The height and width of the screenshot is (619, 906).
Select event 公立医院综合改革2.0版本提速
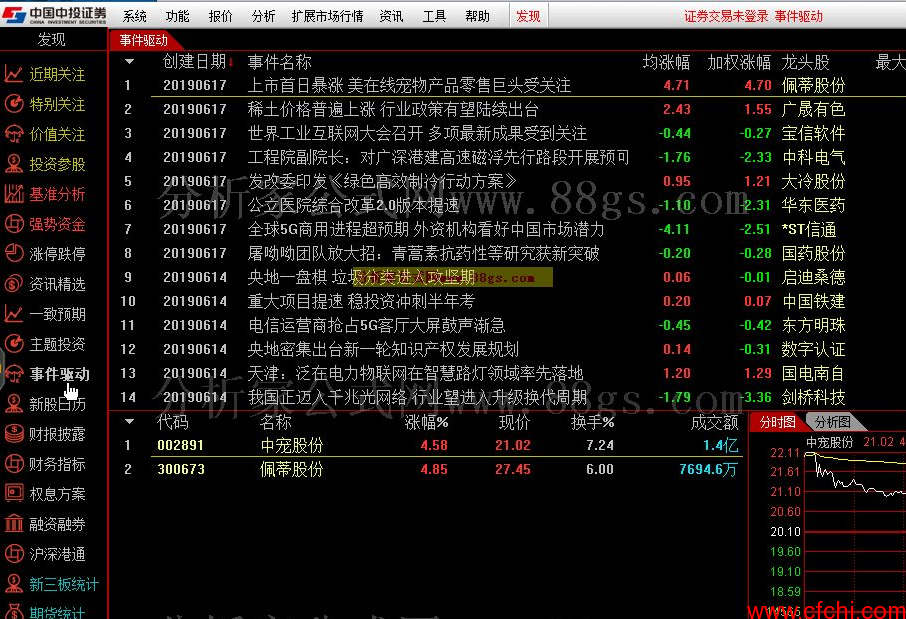point(354,205)
